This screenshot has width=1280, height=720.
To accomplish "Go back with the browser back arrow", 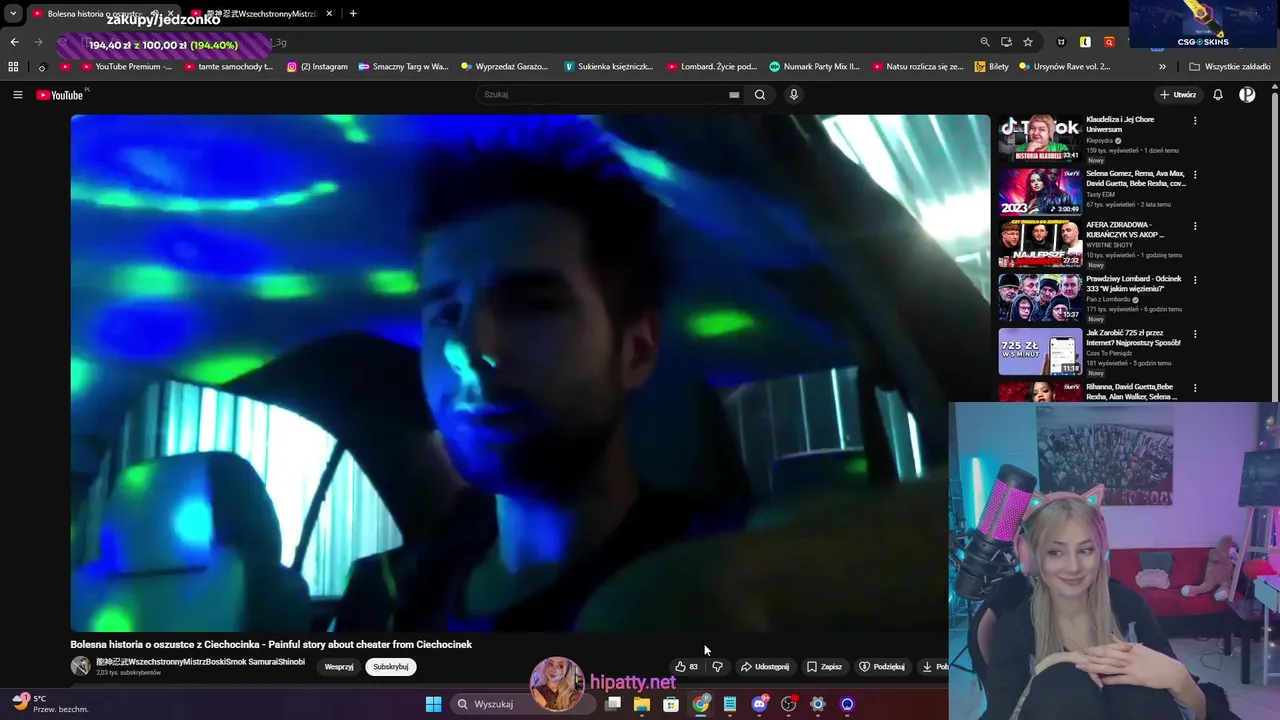I will point(14,42).
